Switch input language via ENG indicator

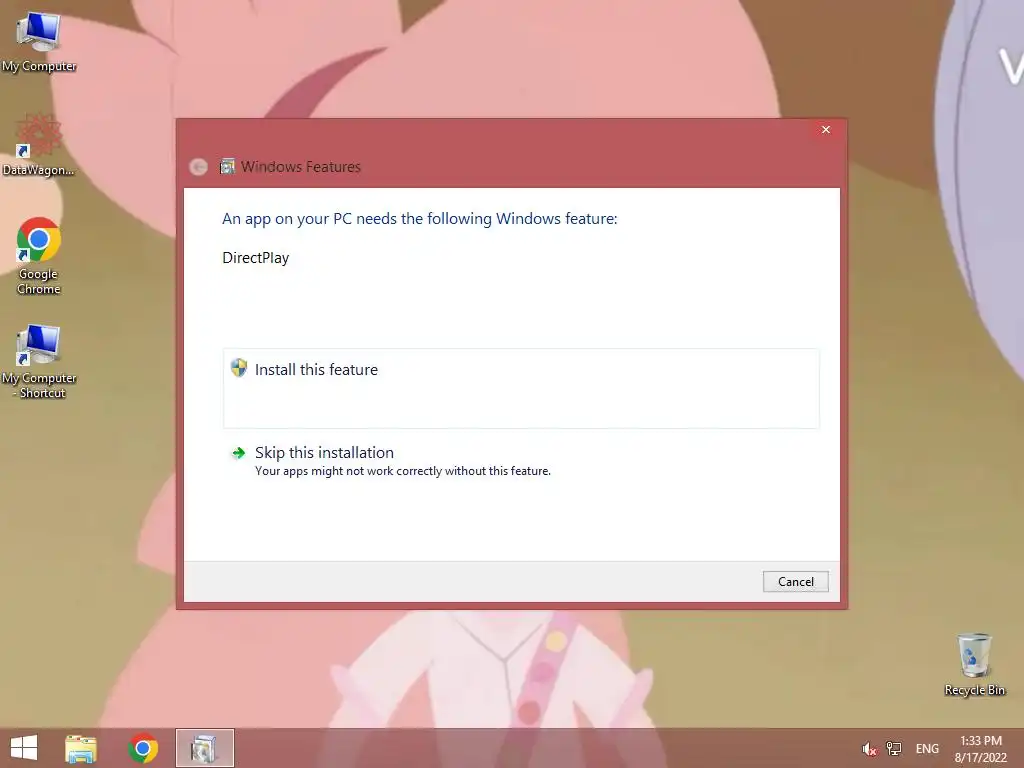pyautogui.click(x=927, y=749)
